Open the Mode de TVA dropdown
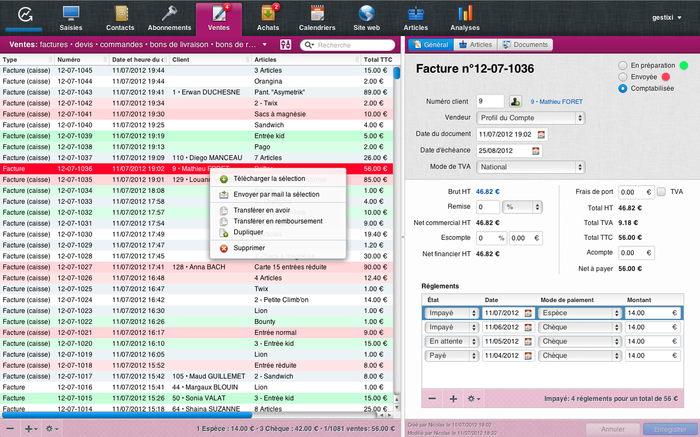The height and width of the screenshot is (437, 700). coord(530,166)
